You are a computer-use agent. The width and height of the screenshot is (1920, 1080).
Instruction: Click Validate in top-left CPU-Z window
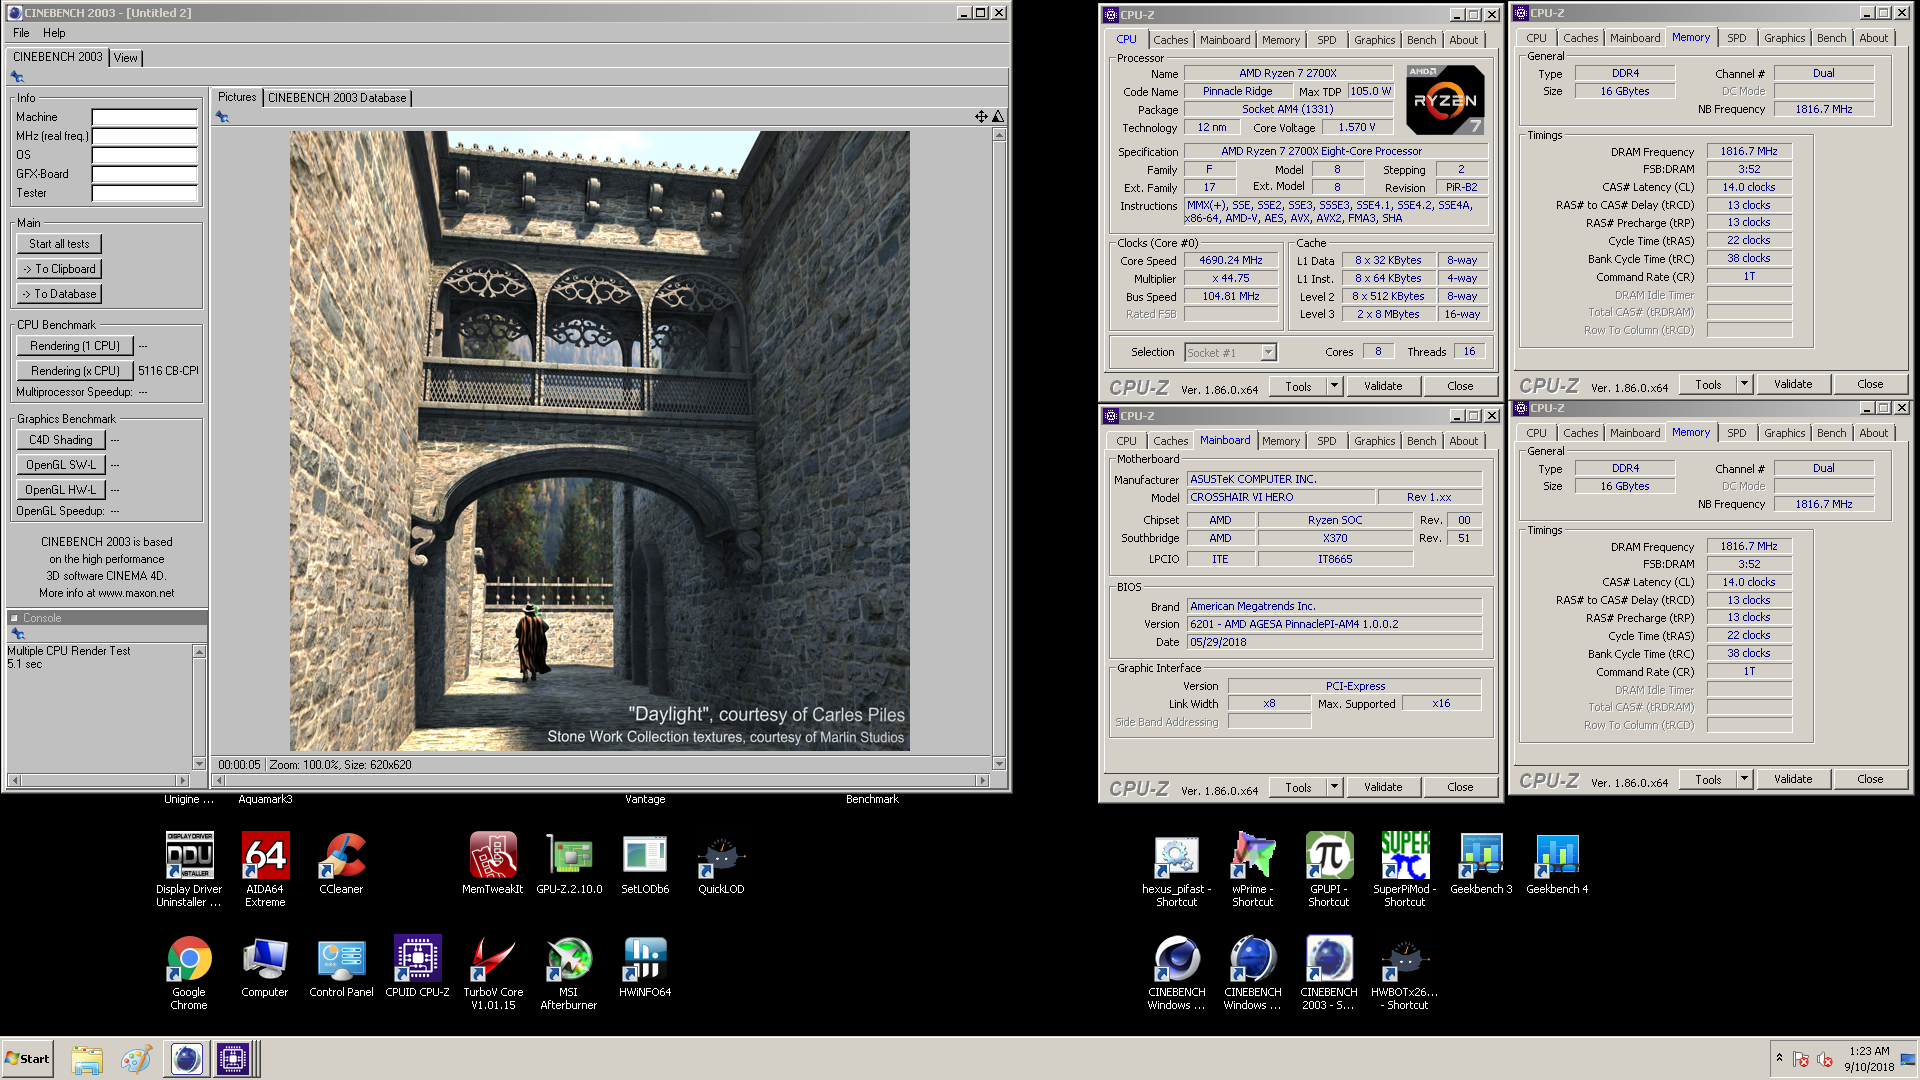tap(1383, 386)
